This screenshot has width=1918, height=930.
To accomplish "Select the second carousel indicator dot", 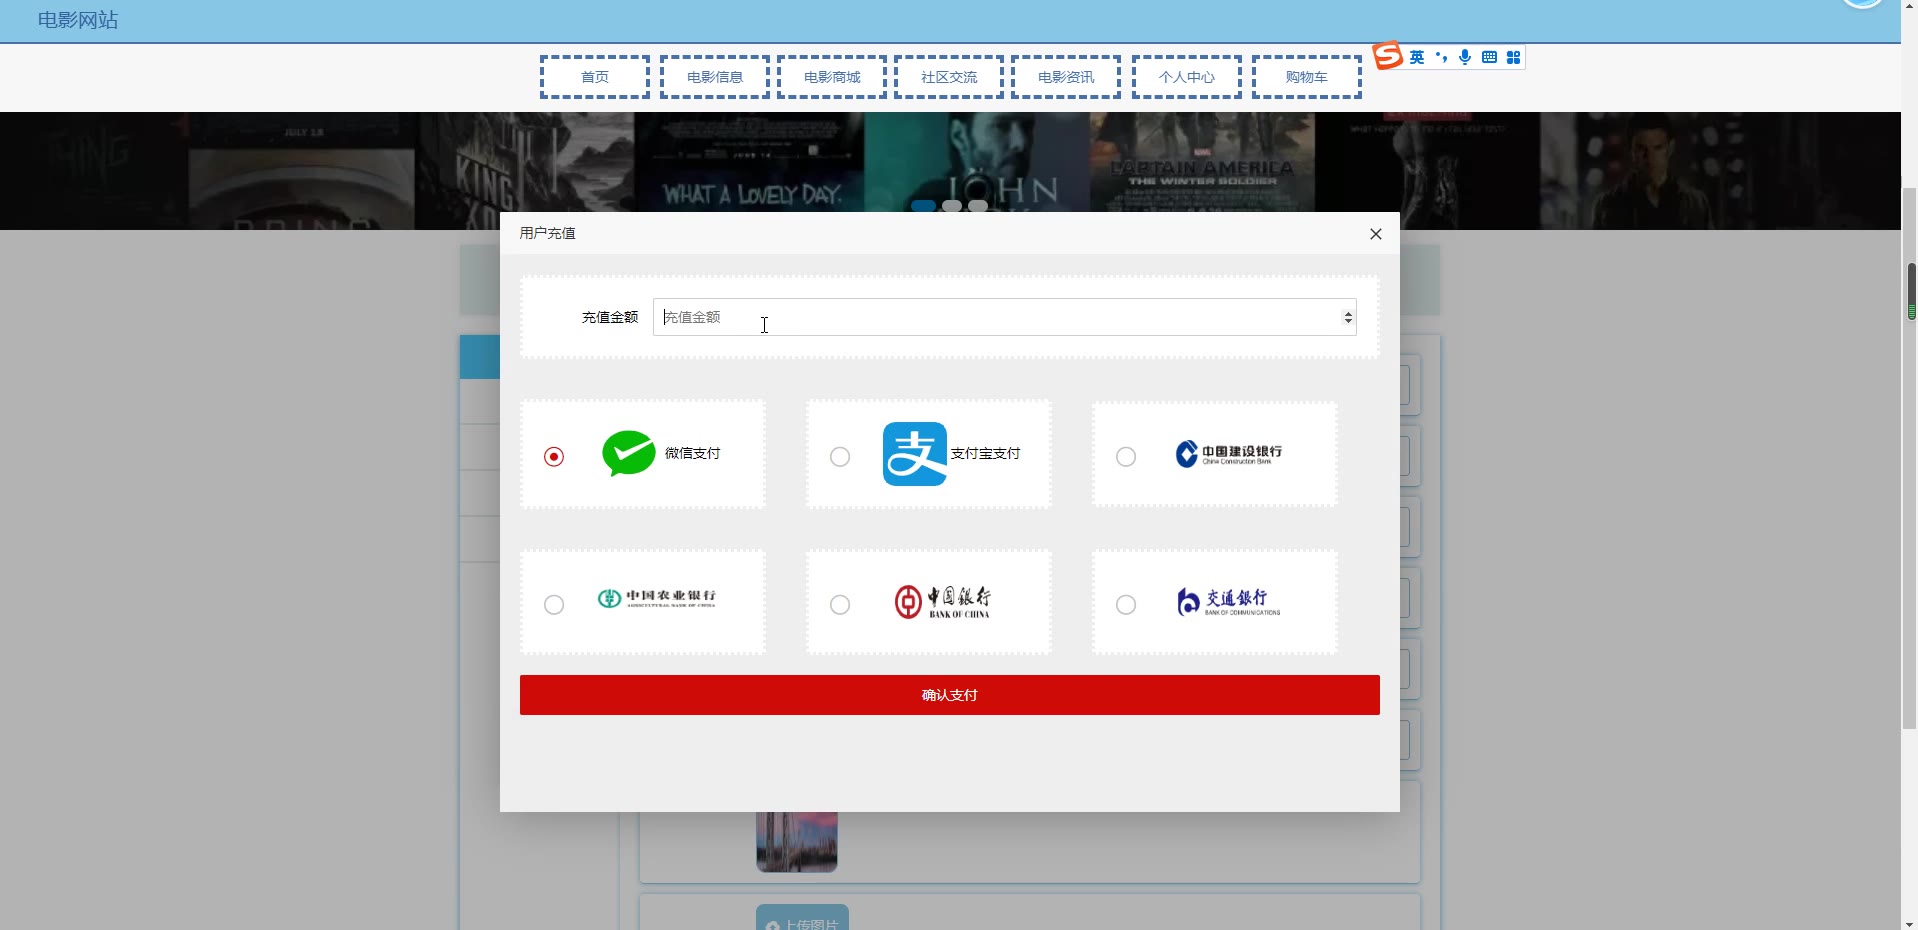I will (x=952, y=206).
